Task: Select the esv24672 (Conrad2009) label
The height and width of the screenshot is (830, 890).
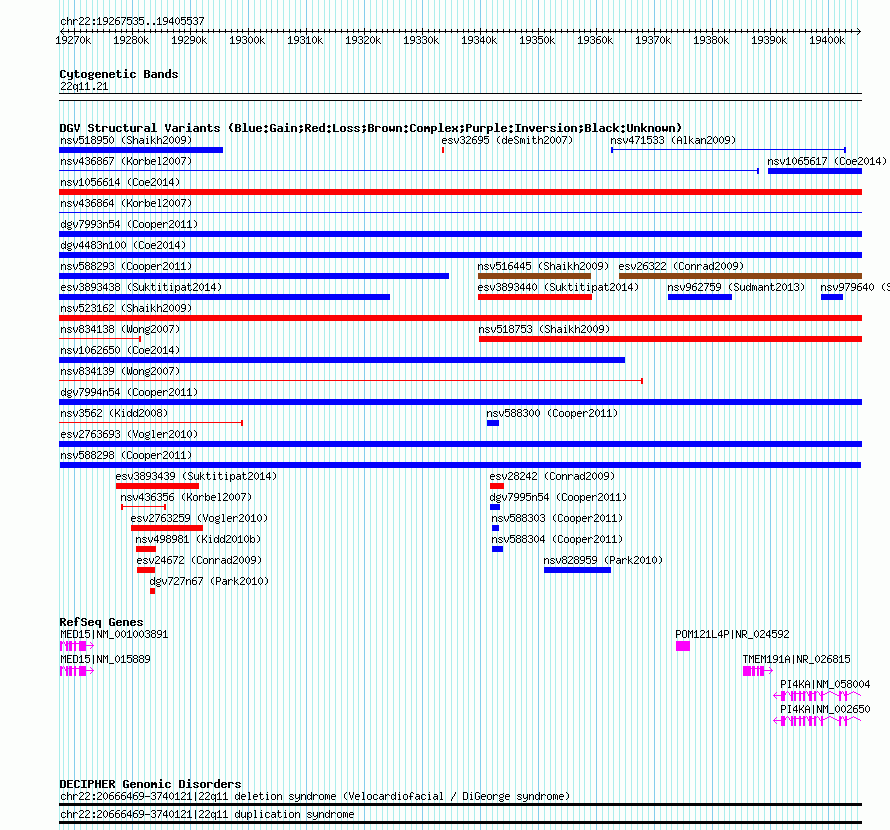Action: pyautogui.click(x=199, y=560)
